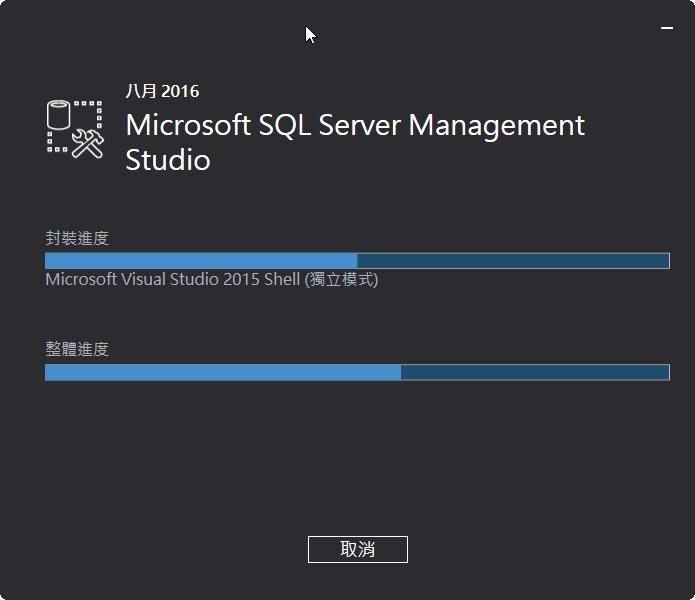Minimize the installer window

[667, 28]
